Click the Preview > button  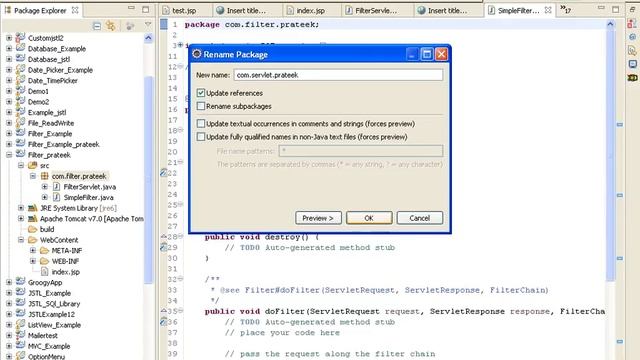pyautogui.click(x=318, y=218)
